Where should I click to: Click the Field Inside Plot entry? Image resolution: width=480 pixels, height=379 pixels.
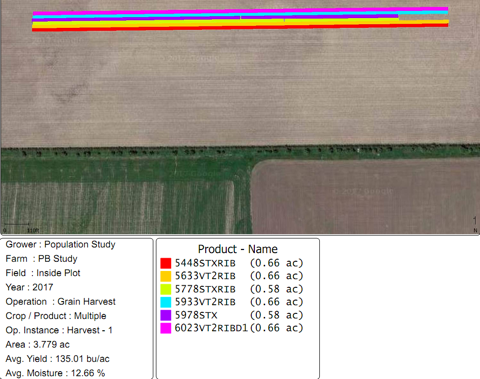(x=43, y=273)
